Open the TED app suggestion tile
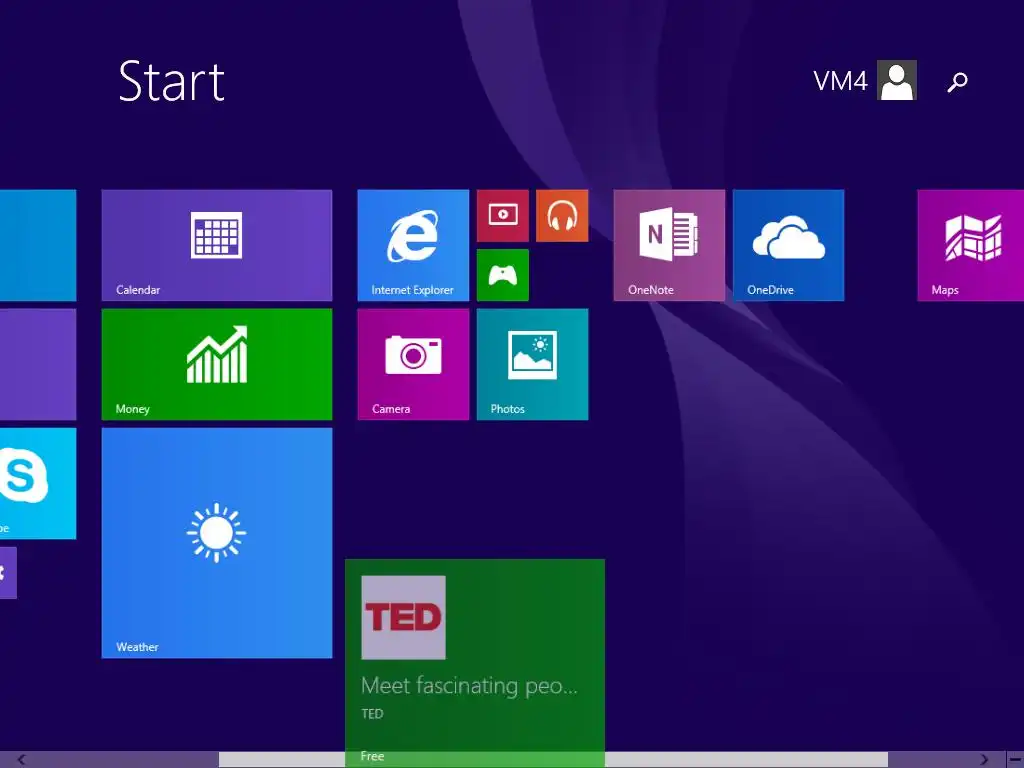Viewport: 1024px width, 768px height. 475,663
